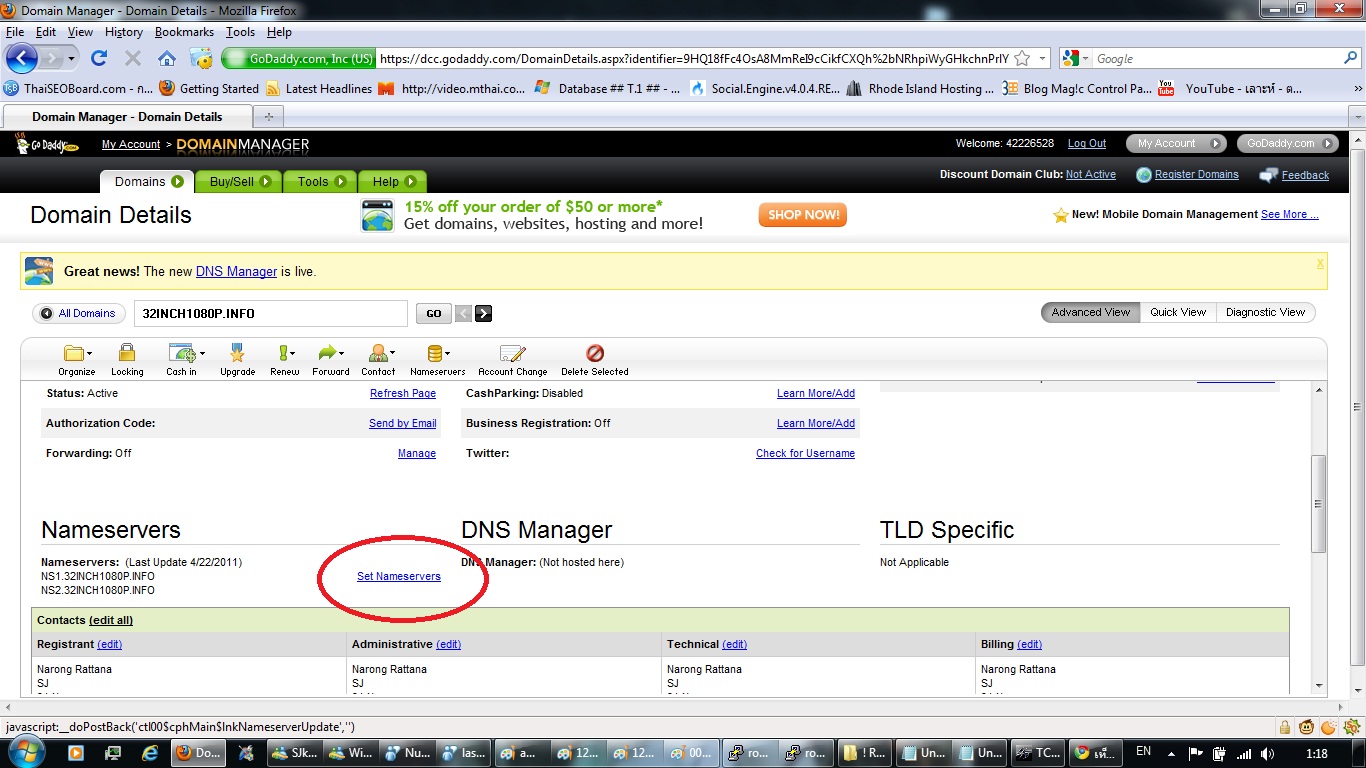Select the Domains navigation tab
Screen dimensions: 1366x768
click(x=148, y=181)
